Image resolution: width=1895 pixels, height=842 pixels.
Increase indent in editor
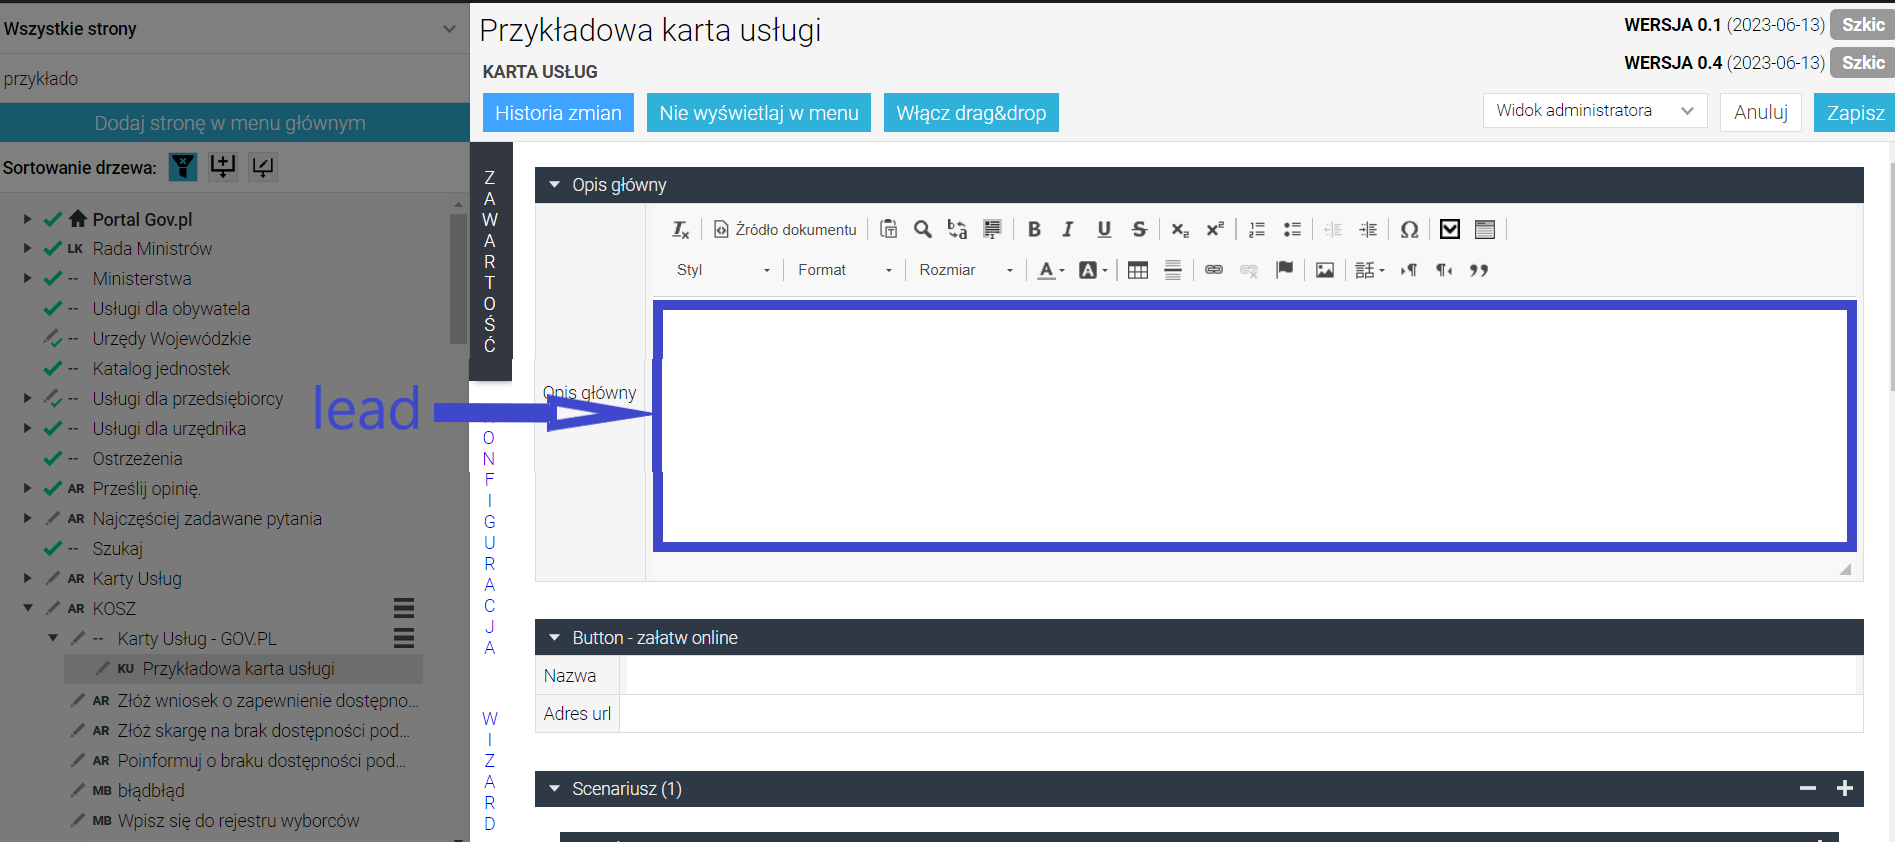[1368, 230]
